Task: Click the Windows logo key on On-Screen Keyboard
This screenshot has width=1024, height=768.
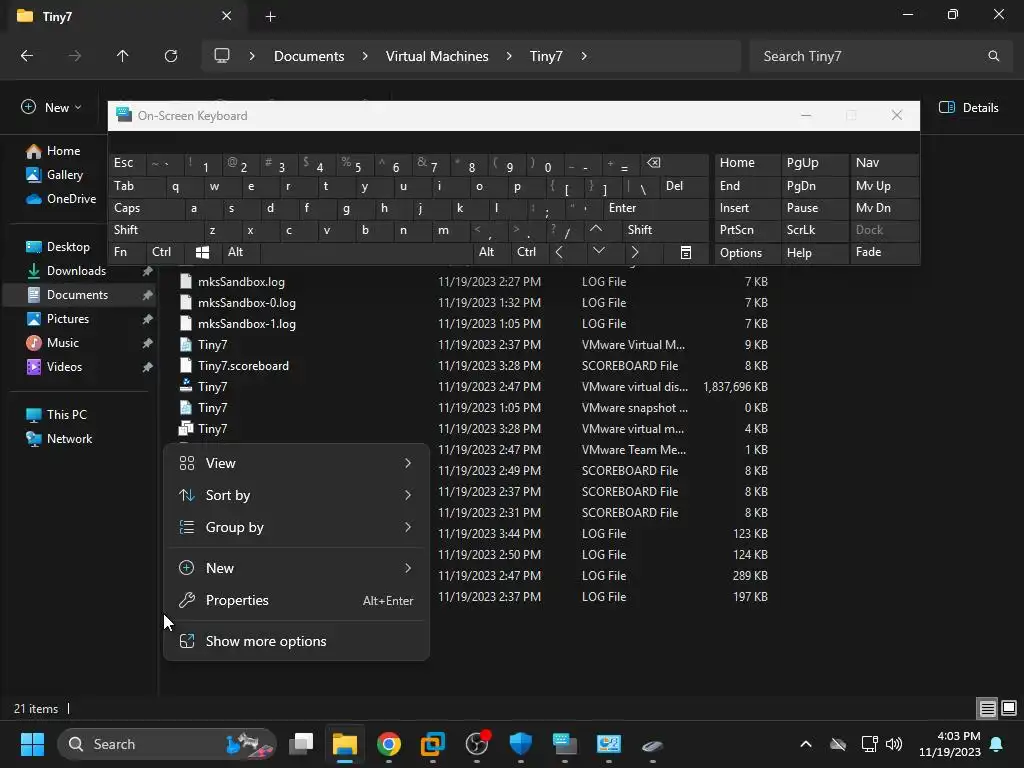Action: click(x=202, y=252)
